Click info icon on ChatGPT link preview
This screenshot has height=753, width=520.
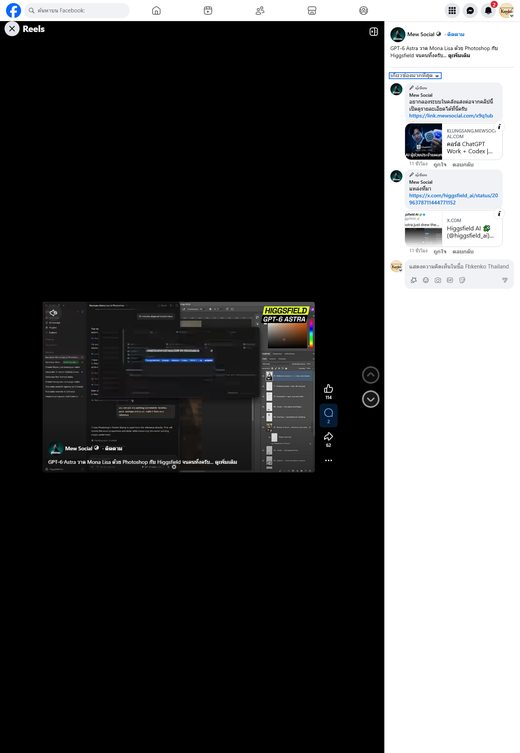[x=499, y=127]
